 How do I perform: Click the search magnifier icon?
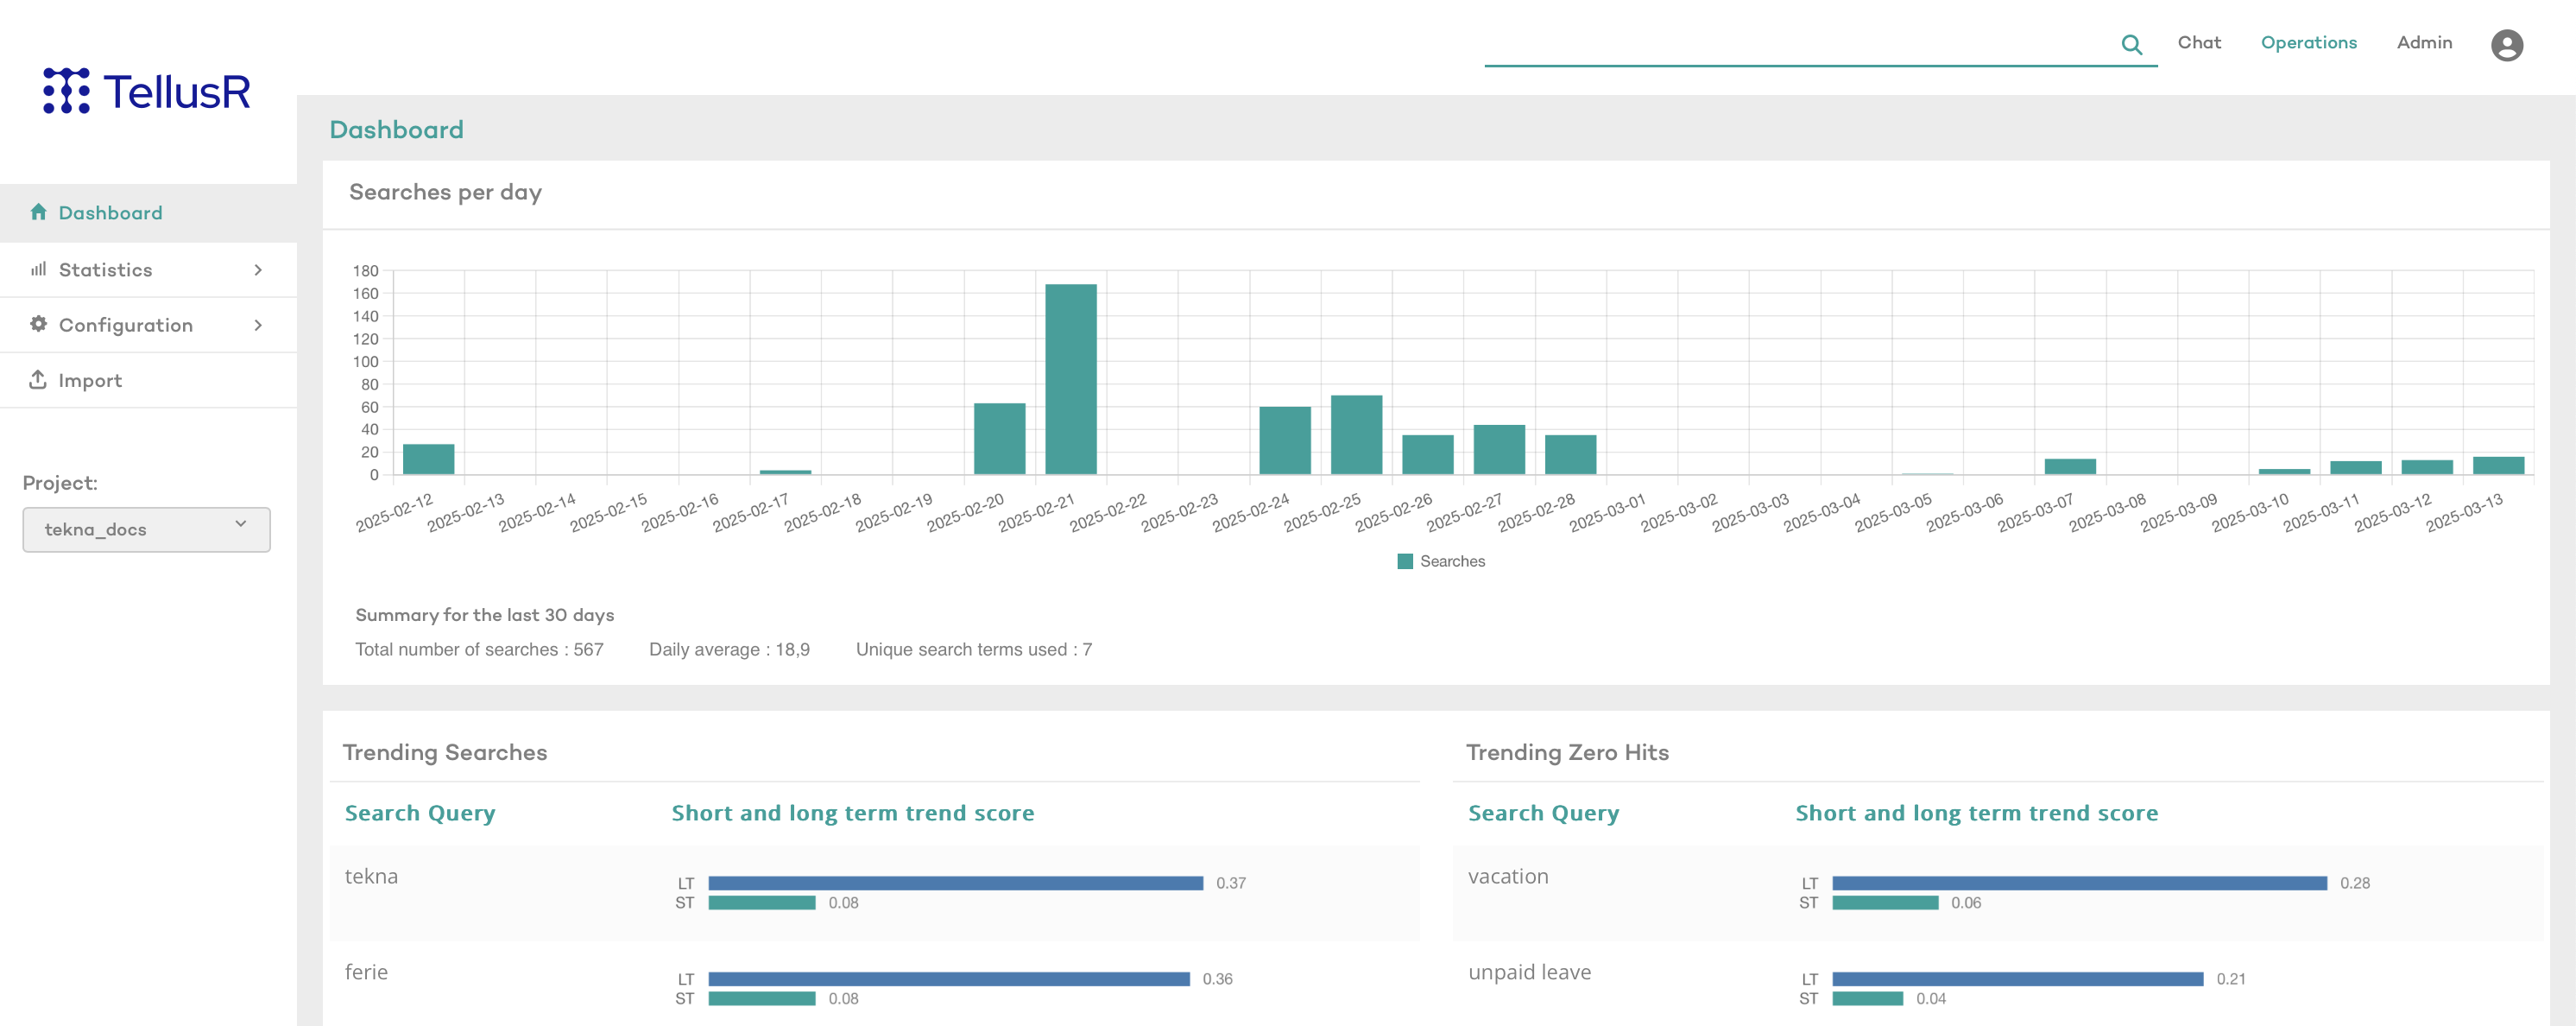(x=2131, y=44)
